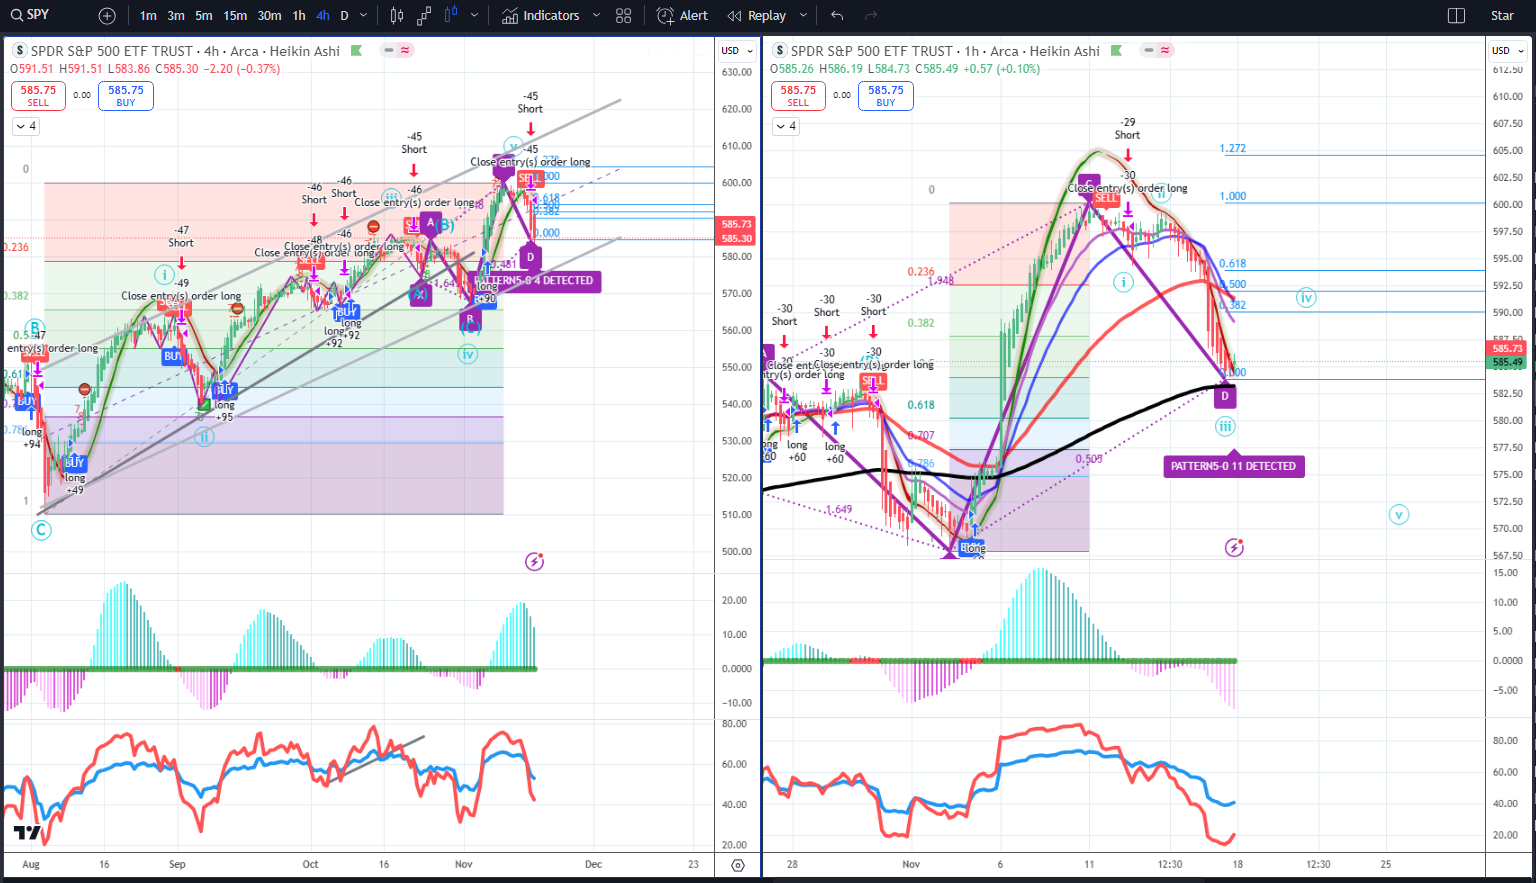Toggle the gray dash pill on the 4h chart

click(390, 50)
